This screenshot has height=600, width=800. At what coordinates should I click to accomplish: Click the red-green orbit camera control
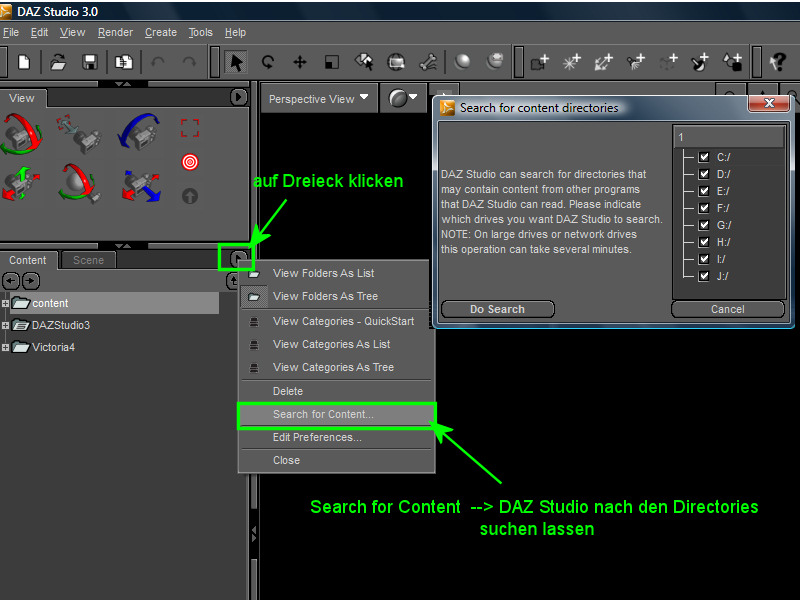[20, 135]
